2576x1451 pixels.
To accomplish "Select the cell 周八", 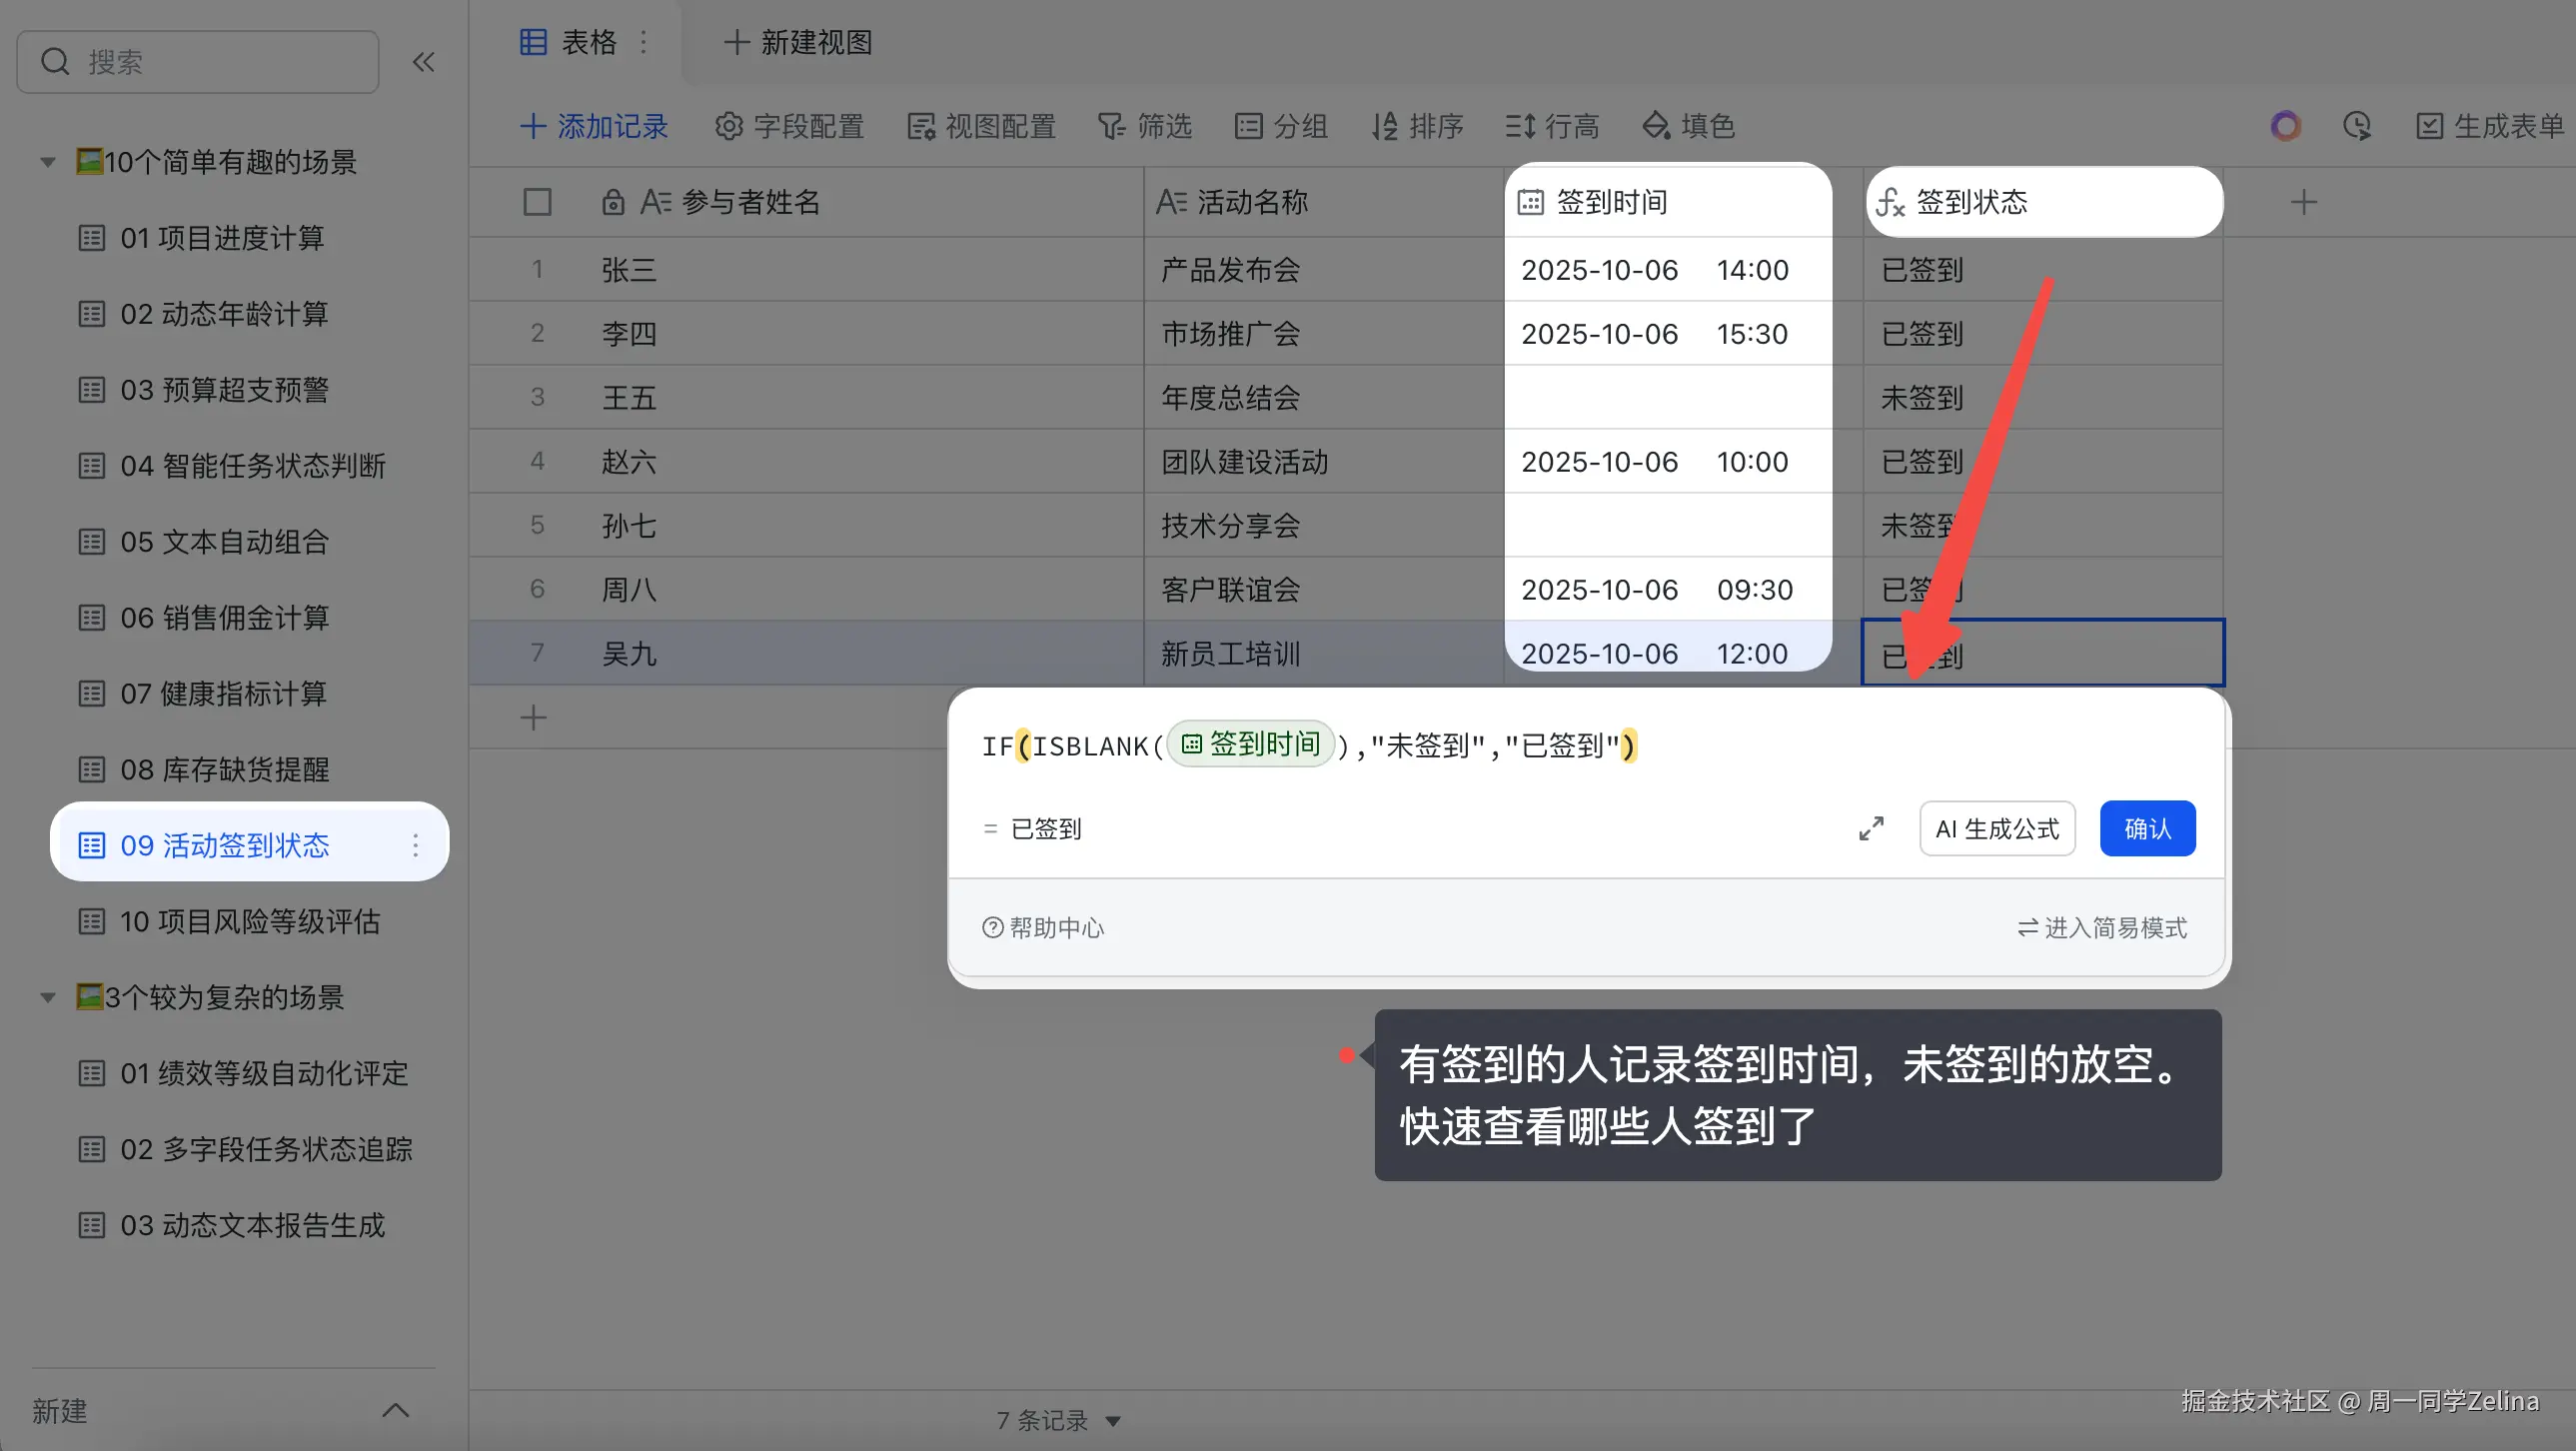I will 630,590.
